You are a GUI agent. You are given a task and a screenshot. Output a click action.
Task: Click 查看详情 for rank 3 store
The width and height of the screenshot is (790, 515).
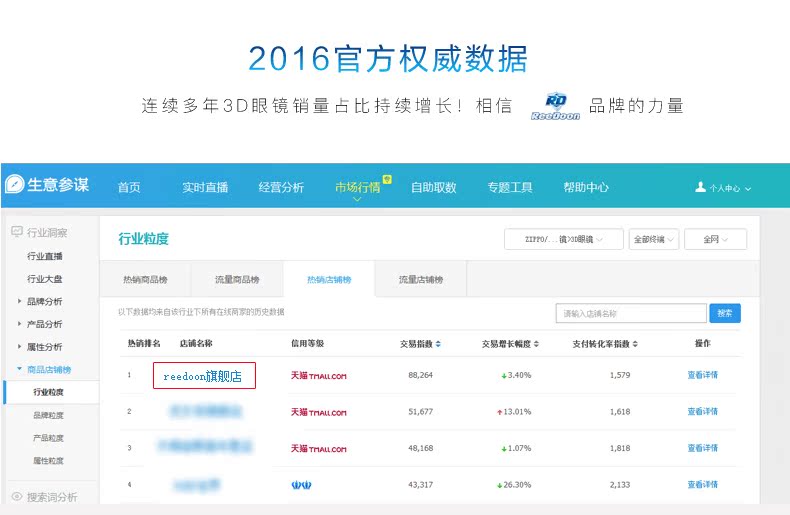(x=702, y=448)
